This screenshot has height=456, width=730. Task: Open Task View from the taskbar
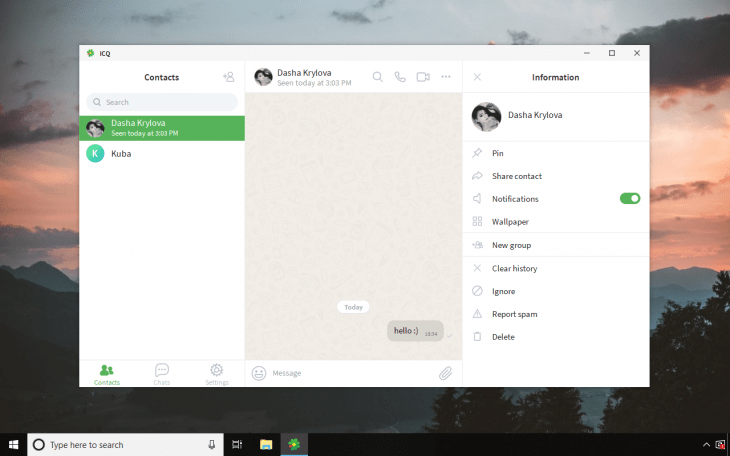pos(237,445)
